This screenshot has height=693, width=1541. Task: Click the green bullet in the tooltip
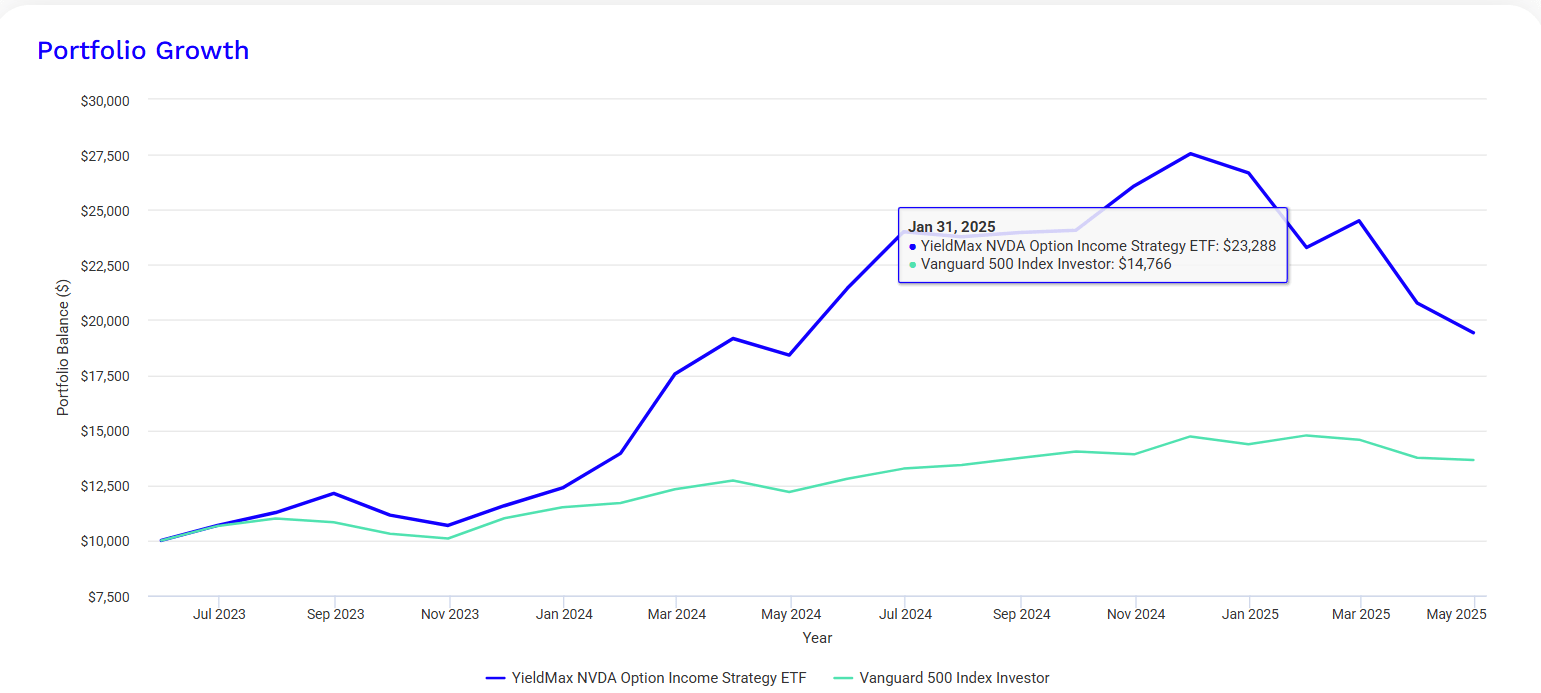[x=912, y=265]
